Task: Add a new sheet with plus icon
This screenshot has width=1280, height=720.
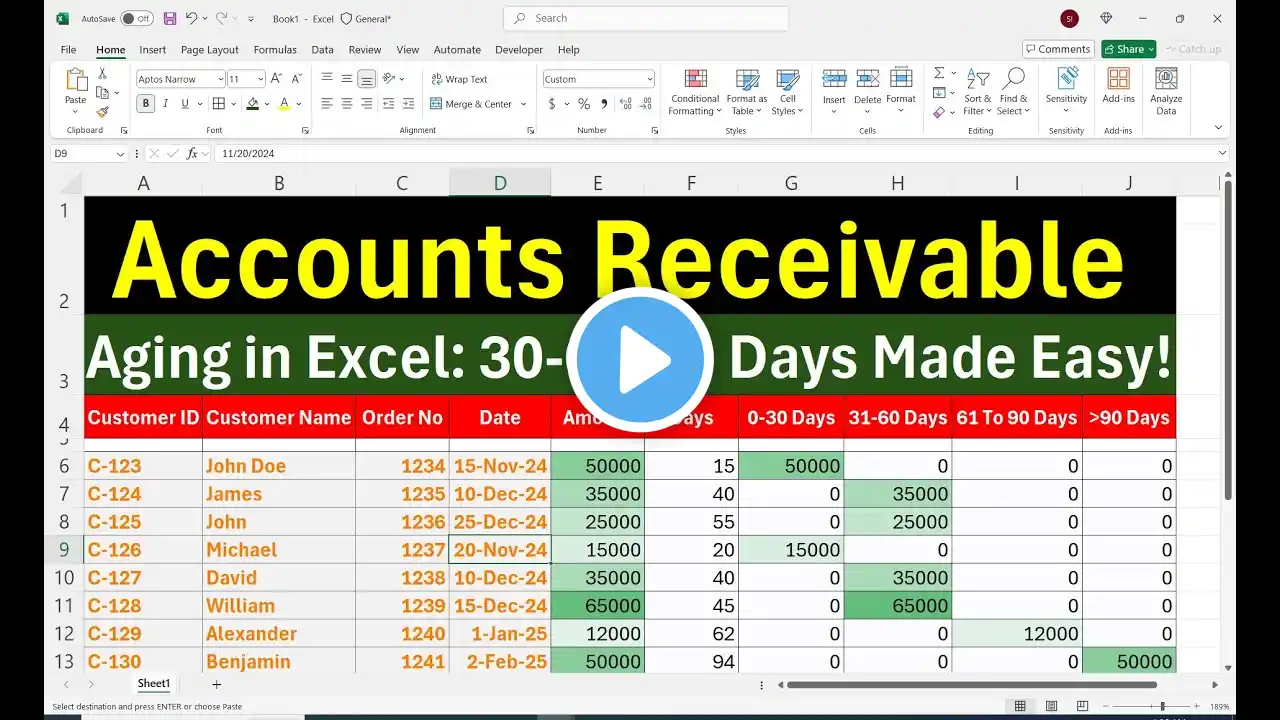Action: point(216,684)
